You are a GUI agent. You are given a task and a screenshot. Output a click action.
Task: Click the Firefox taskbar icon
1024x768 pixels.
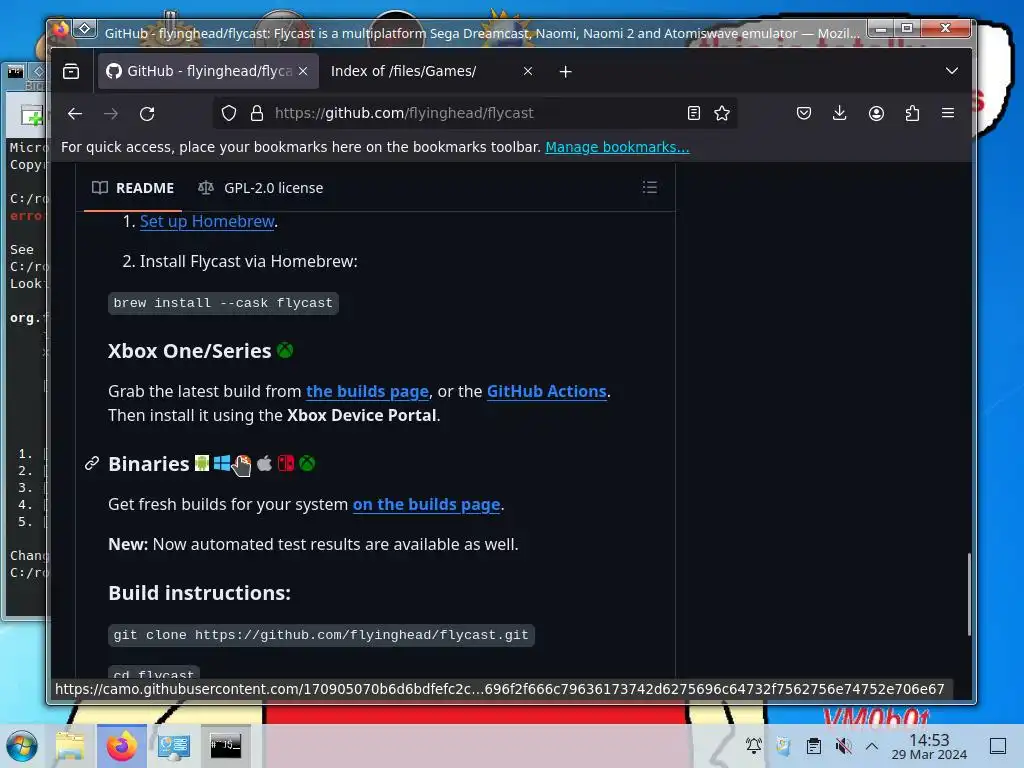click(x=121, y=746)
